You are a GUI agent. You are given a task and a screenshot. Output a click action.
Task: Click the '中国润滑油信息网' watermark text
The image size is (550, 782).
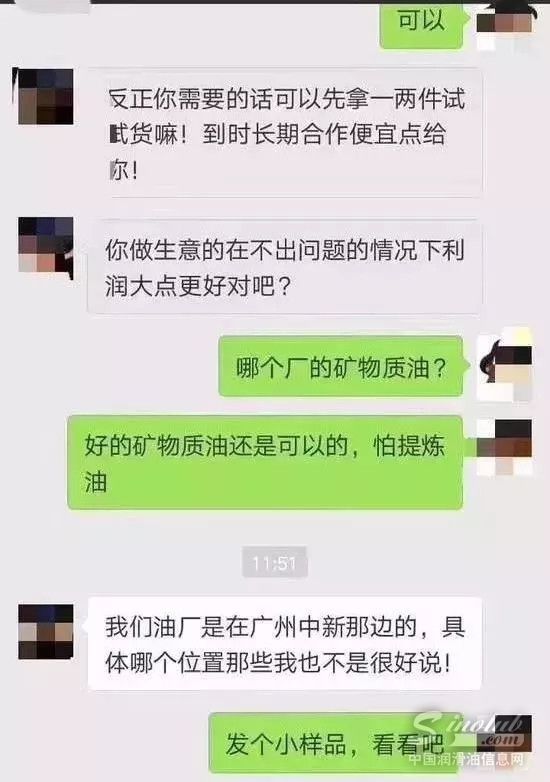pos(467,759)
